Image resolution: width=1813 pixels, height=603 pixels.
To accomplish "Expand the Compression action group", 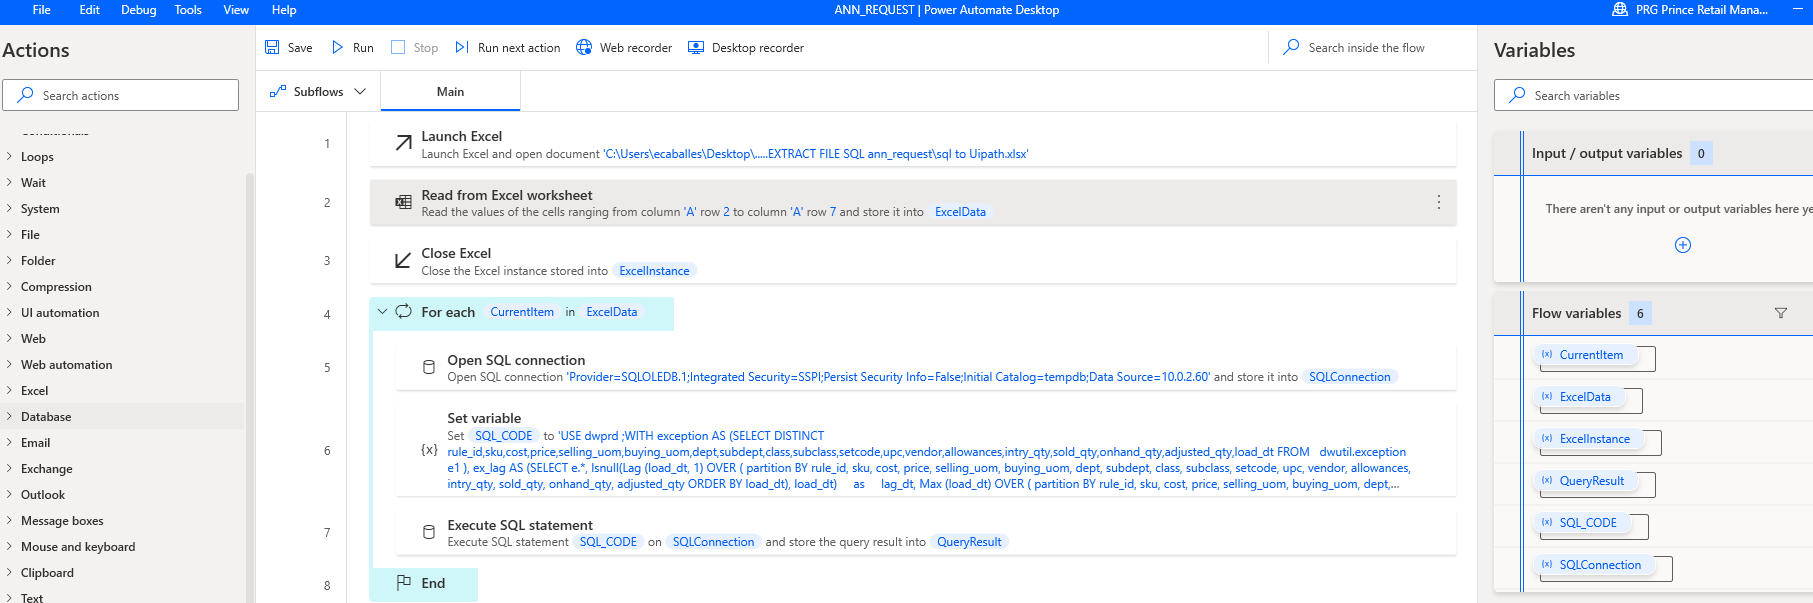I will (9, 286).
